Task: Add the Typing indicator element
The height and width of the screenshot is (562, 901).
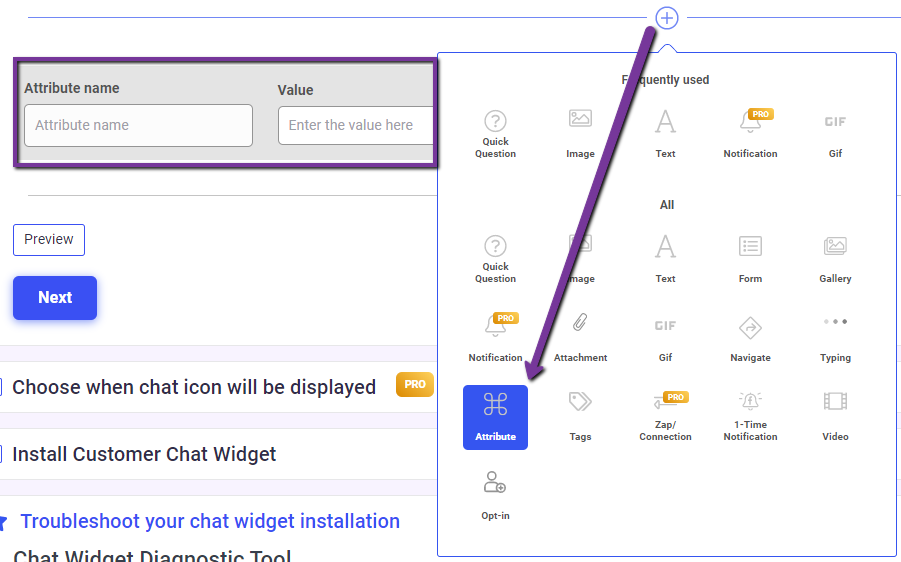Action: [835, 338]
